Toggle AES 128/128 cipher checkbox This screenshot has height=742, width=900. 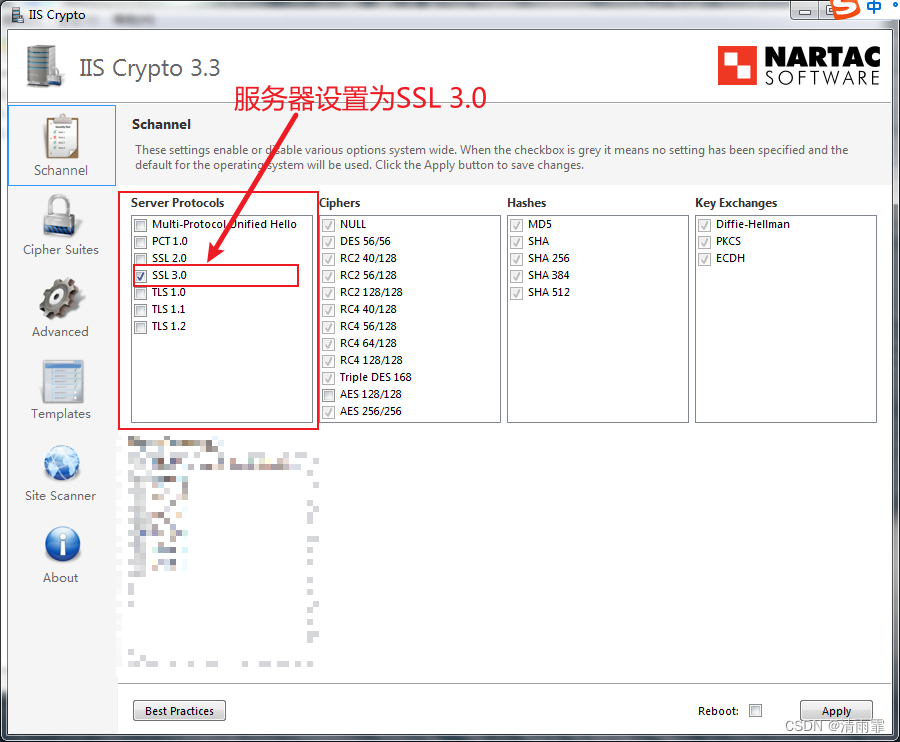(328, 395)
